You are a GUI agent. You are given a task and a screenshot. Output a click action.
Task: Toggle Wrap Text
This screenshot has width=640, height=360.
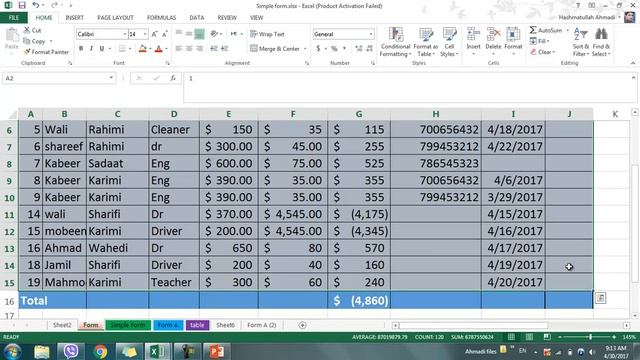coord(267,34)
